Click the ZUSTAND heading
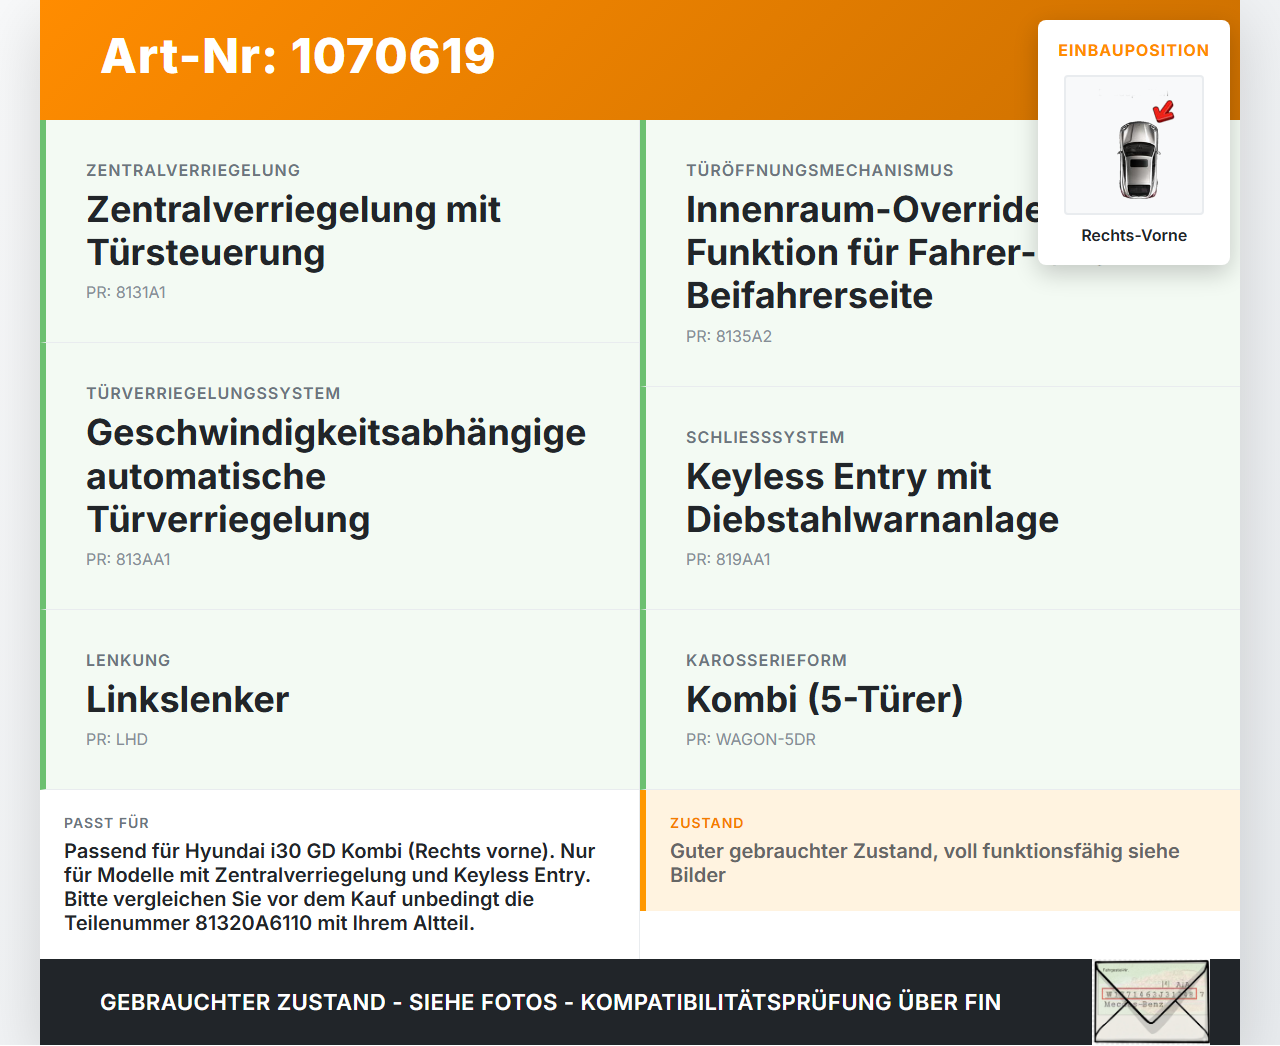This screenshot has width=1280, height=1046. (706, 823)
